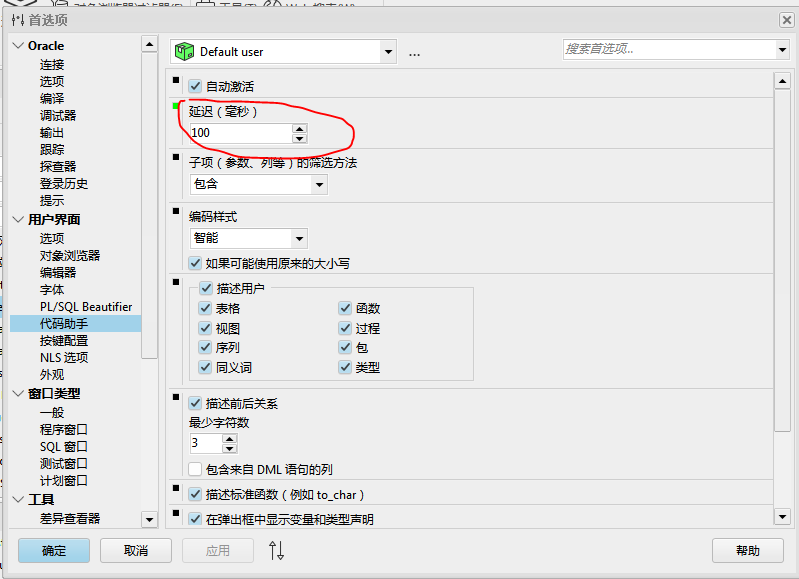Click the ellipsis button next to Default user
799x579 pixels.
pyautogui.click(x=414, y=52)
